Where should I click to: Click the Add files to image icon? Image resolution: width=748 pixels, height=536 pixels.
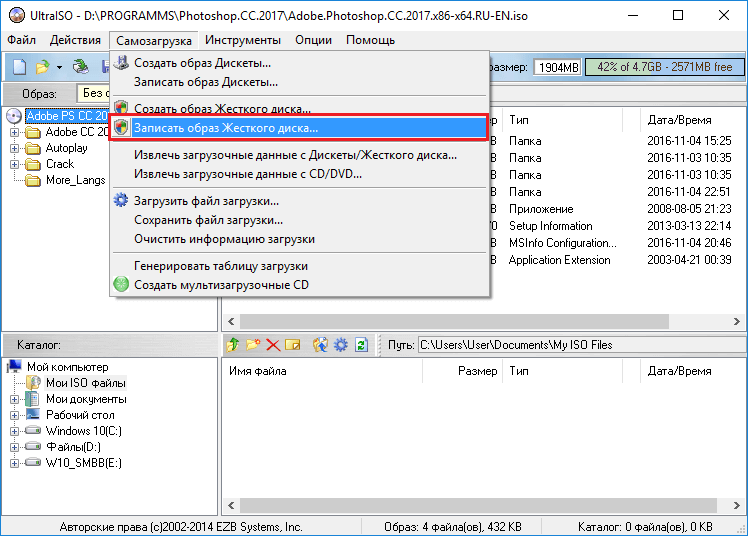pos(320,344)
